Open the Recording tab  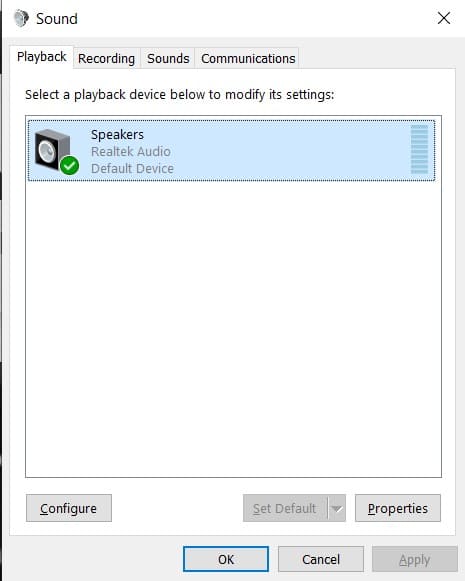[106, 59]
